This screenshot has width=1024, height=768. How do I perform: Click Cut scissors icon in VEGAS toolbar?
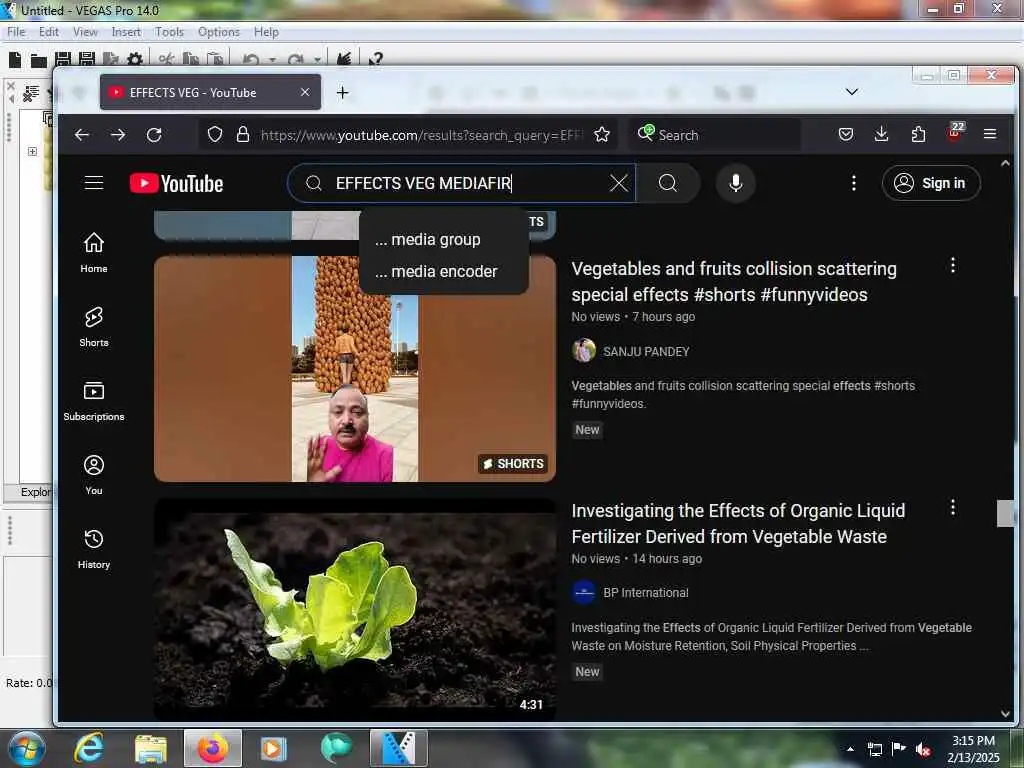tap(167, 60)
